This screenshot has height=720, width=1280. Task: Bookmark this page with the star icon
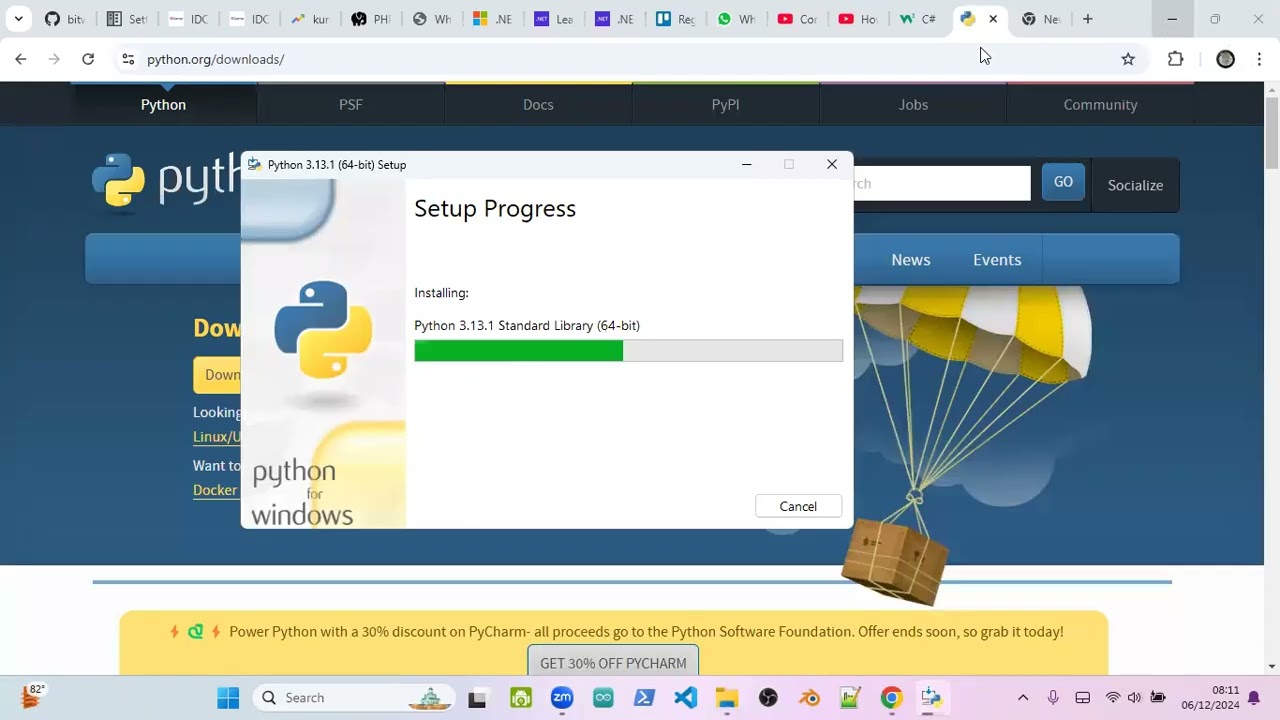click(1128, 59)
